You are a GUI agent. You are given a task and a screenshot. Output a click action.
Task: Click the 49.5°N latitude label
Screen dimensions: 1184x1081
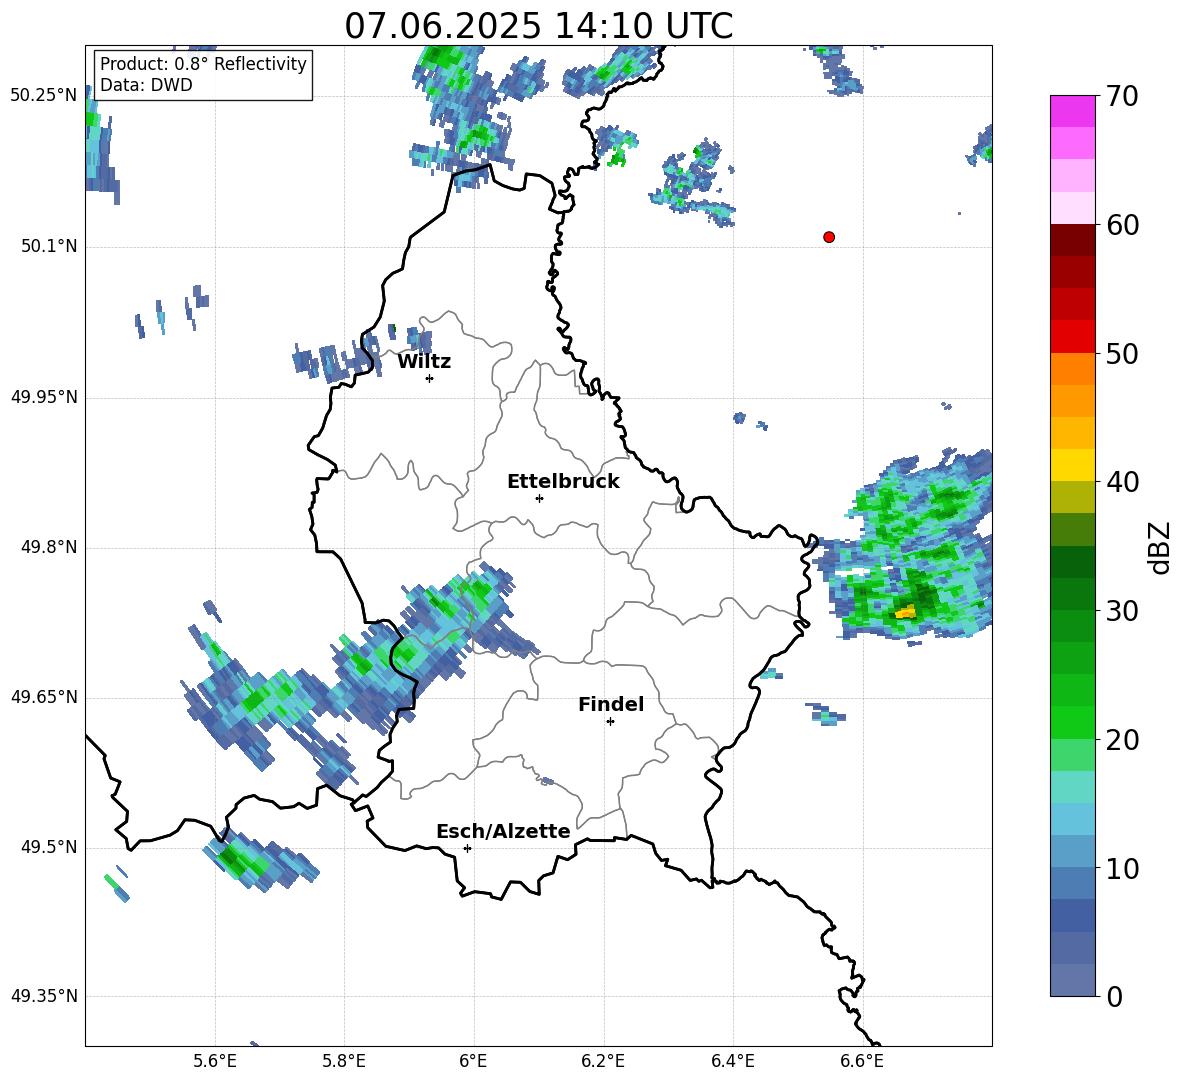(49, 848)
